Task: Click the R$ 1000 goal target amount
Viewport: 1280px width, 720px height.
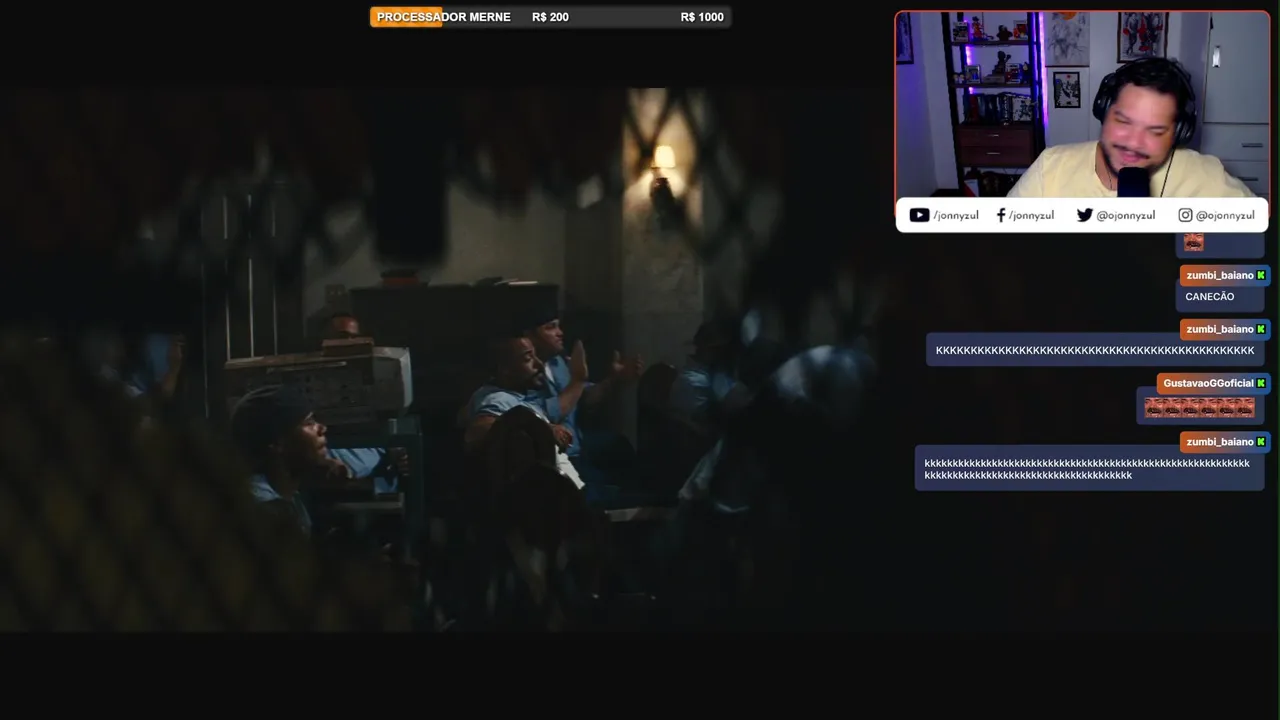Action: (702, 17)
